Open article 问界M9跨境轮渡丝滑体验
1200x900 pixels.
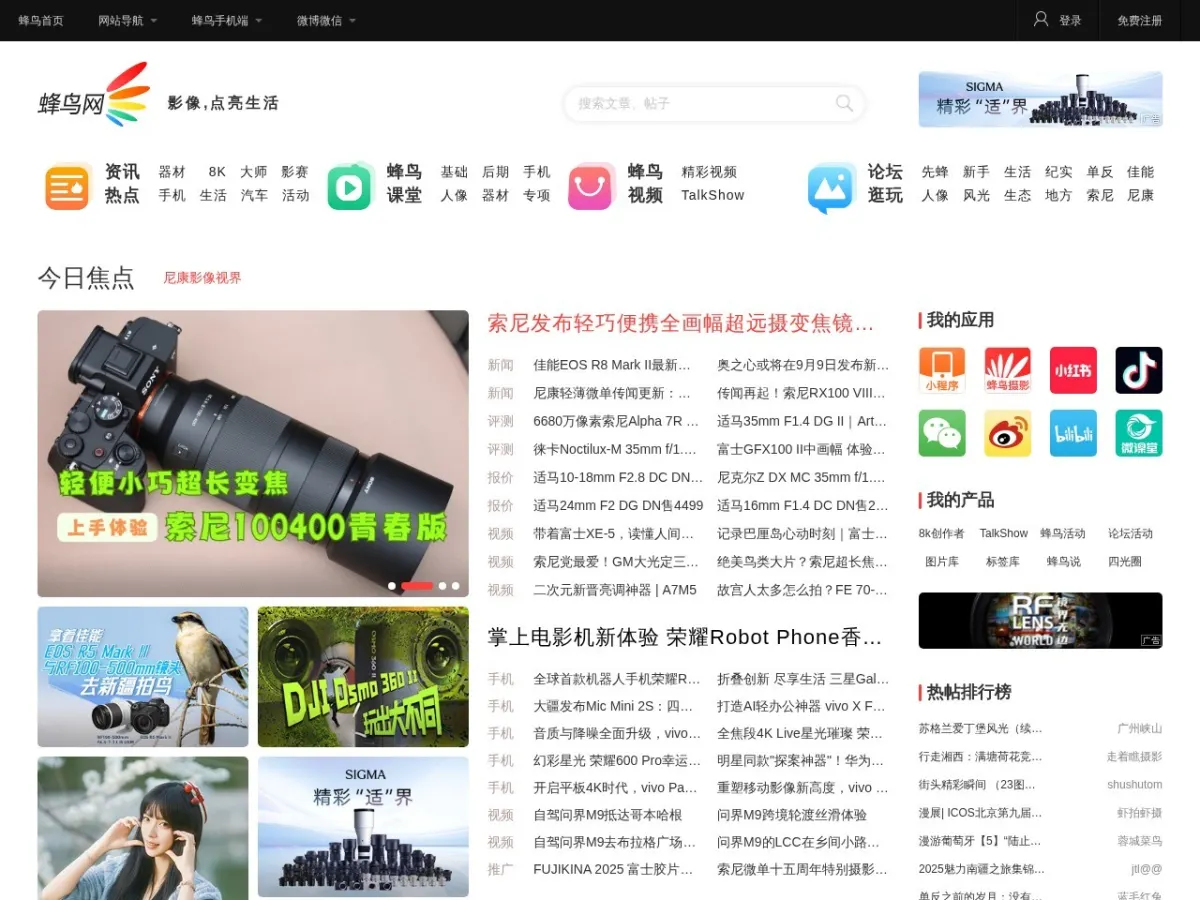(x=792, y=815)
